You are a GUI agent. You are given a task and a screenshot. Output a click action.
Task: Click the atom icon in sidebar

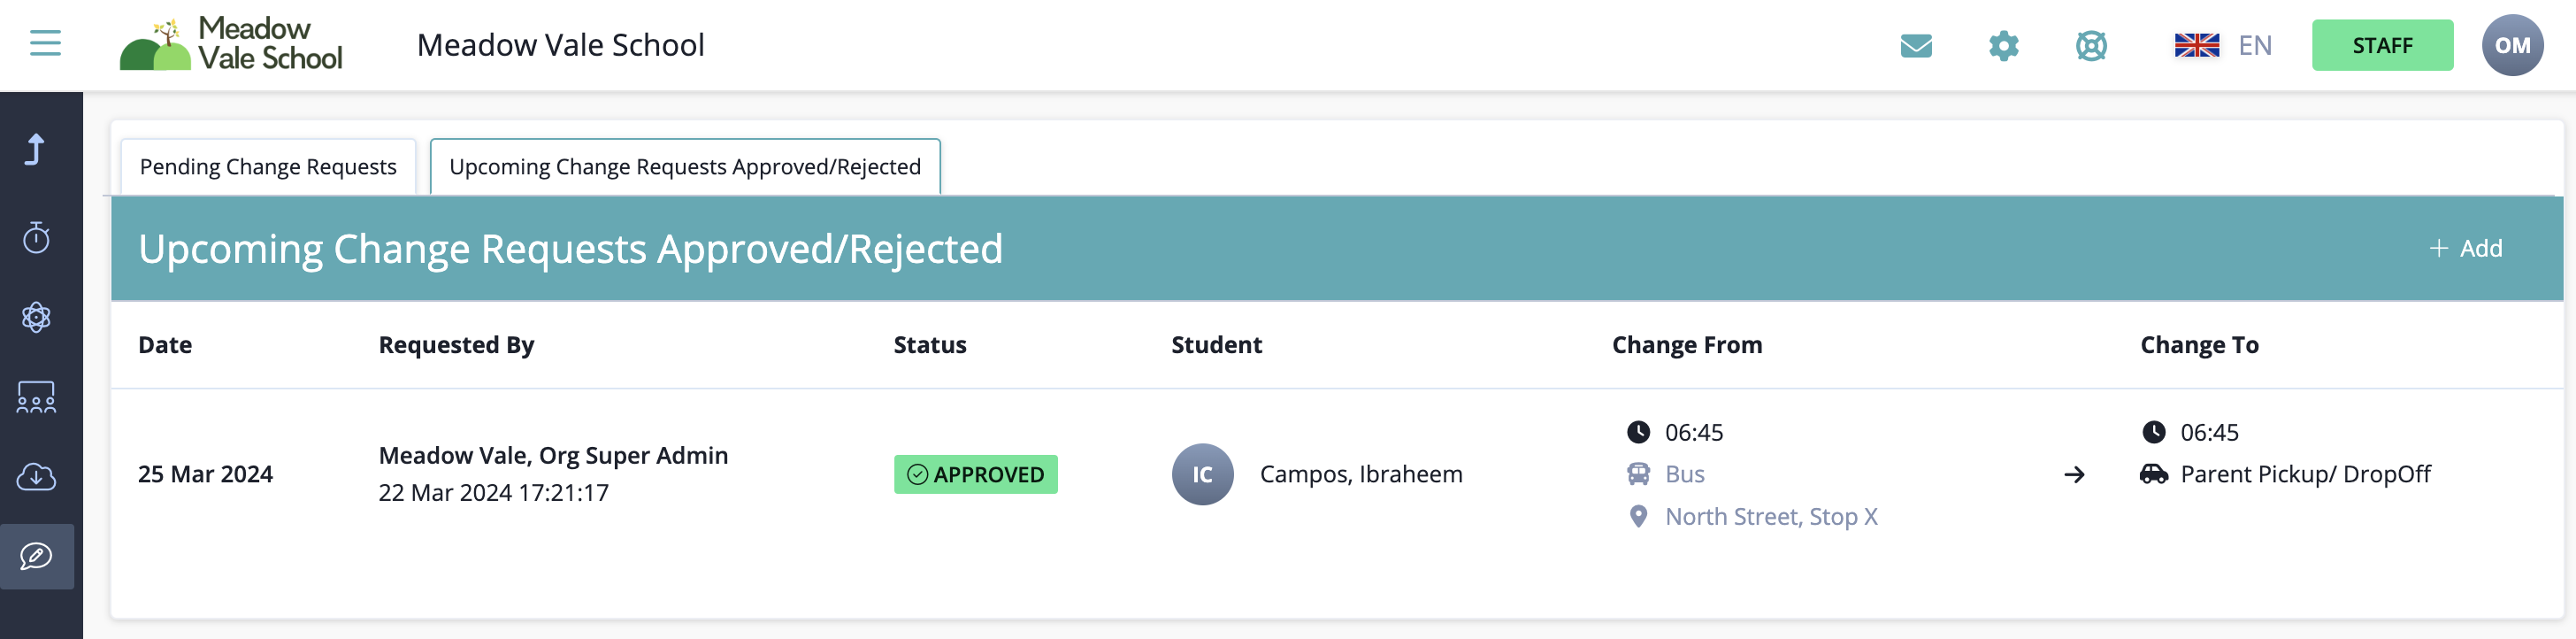37,317
